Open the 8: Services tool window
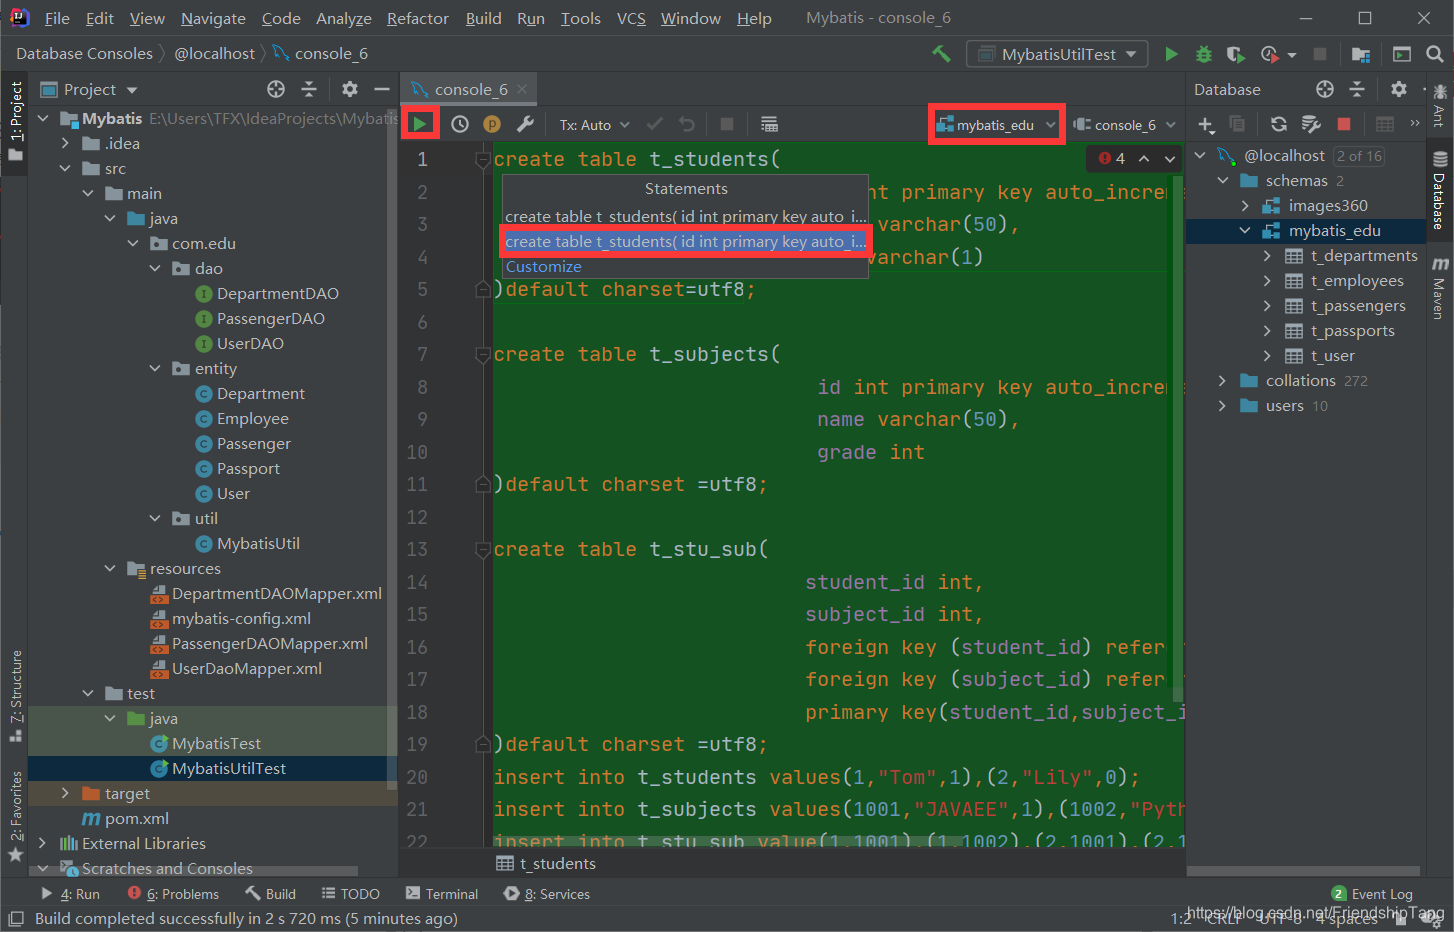Viewport: 1454px width, 932px height. [x=547, y=894]
